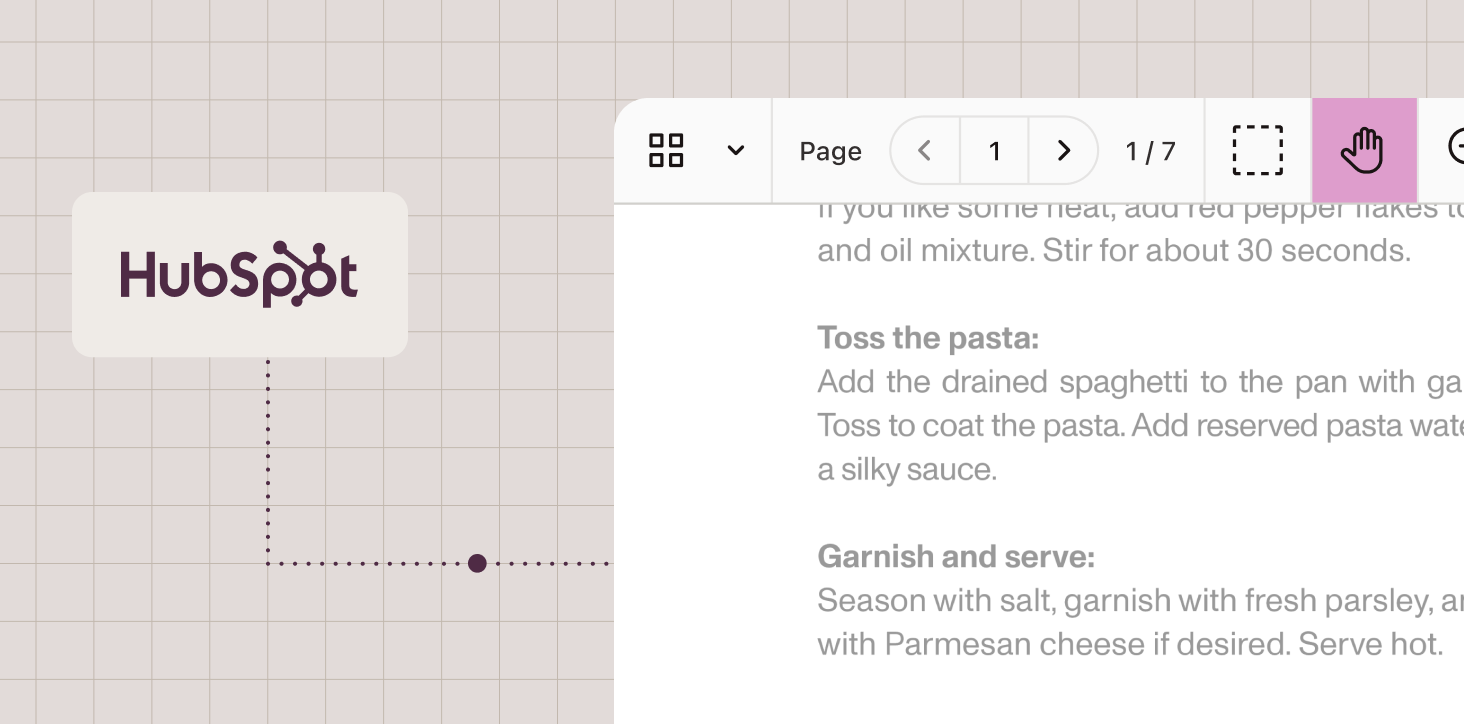Viewport: 1464px width, 724px height.
Task: Open the view options chevron dropdown
Action: (x=735, y=150)
